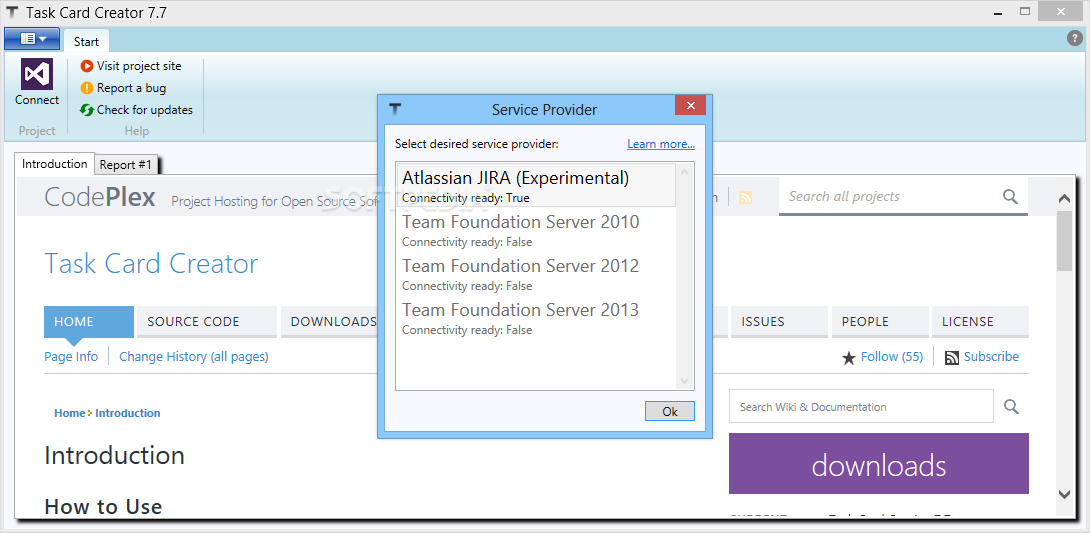The height and width of the screenshot is (533, 1090).
Task: Click the page scrollbar down arrow
Action: click(1064, 495)
